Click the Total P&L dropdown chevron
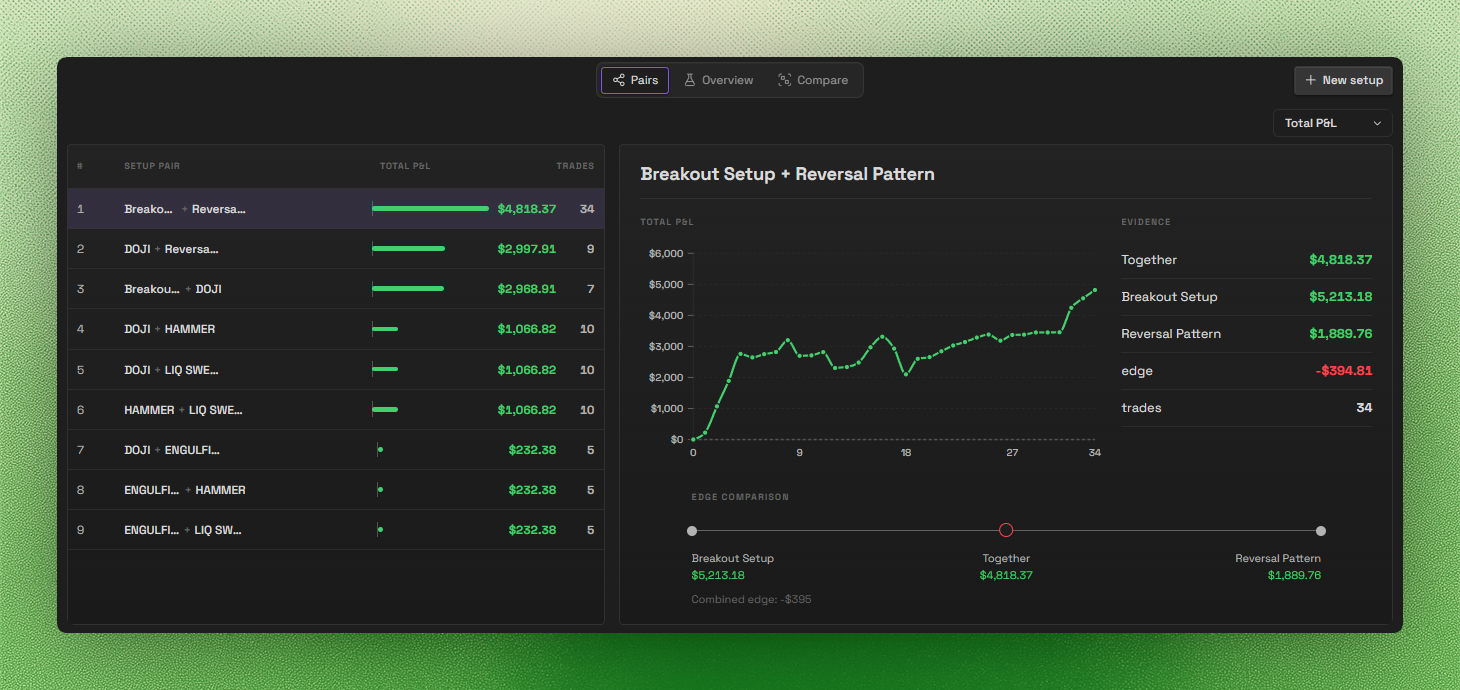 (x=1377, y=123)
